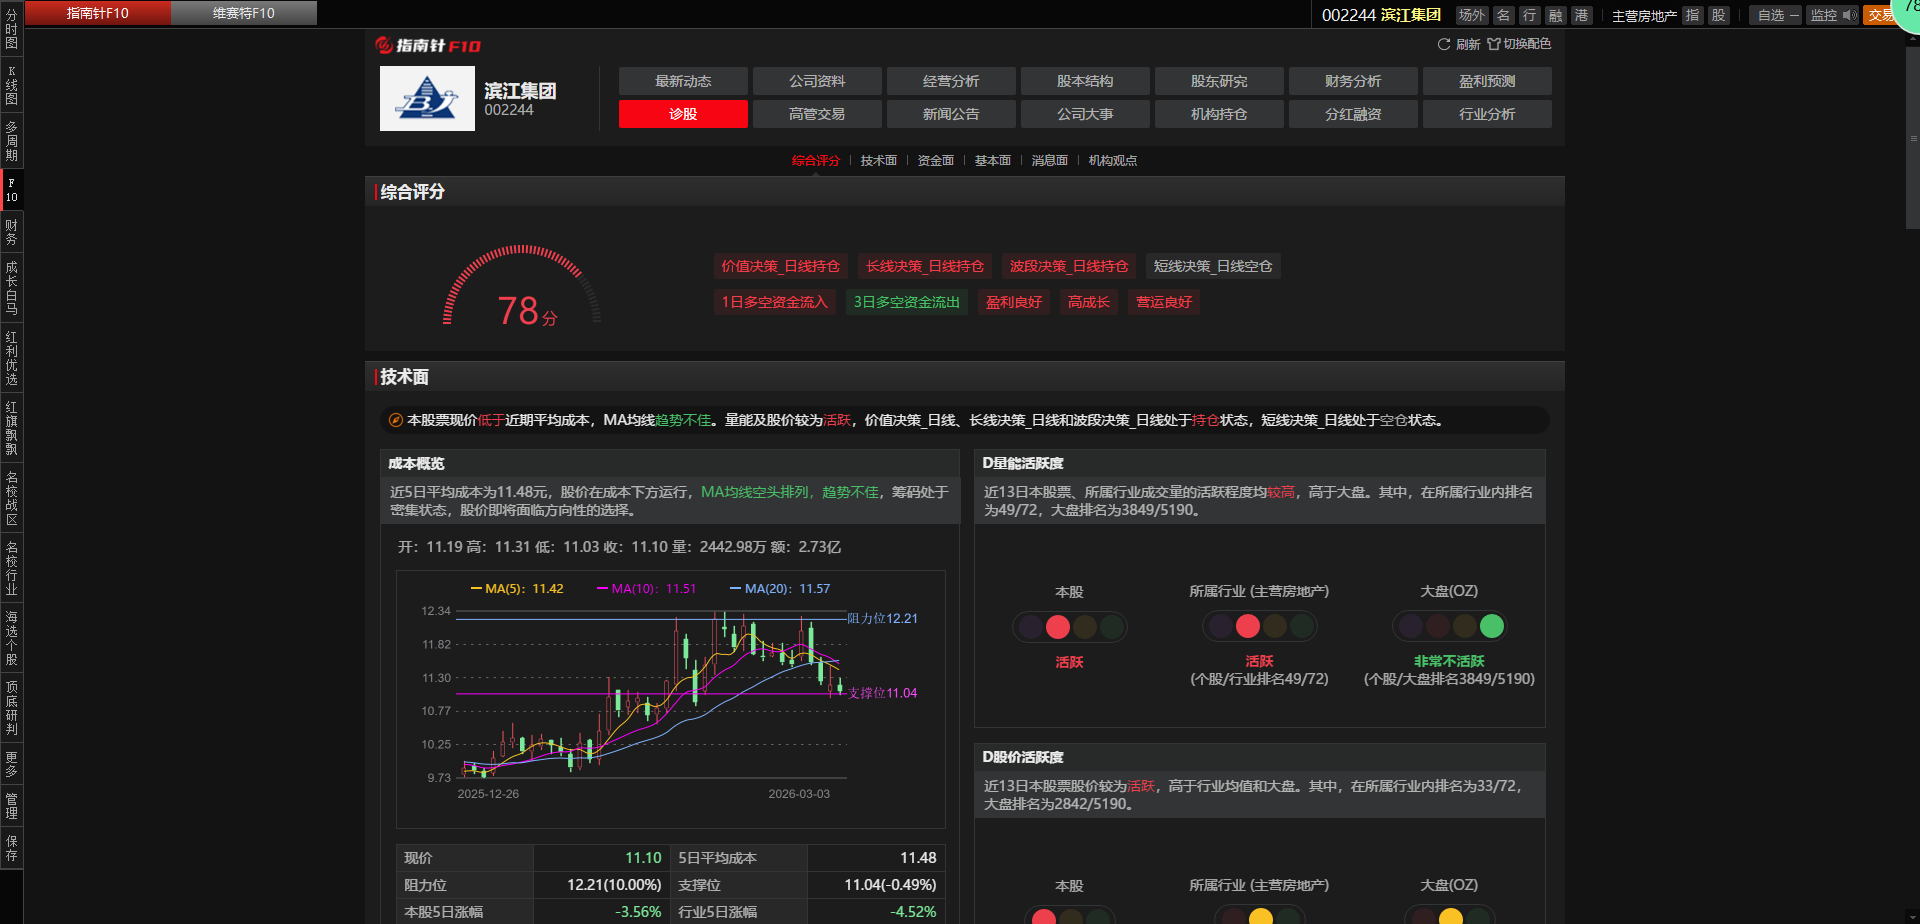Open 红利优选 in the left sidebar
This screenshot has width=1920, height=924.
click(12, 358)
